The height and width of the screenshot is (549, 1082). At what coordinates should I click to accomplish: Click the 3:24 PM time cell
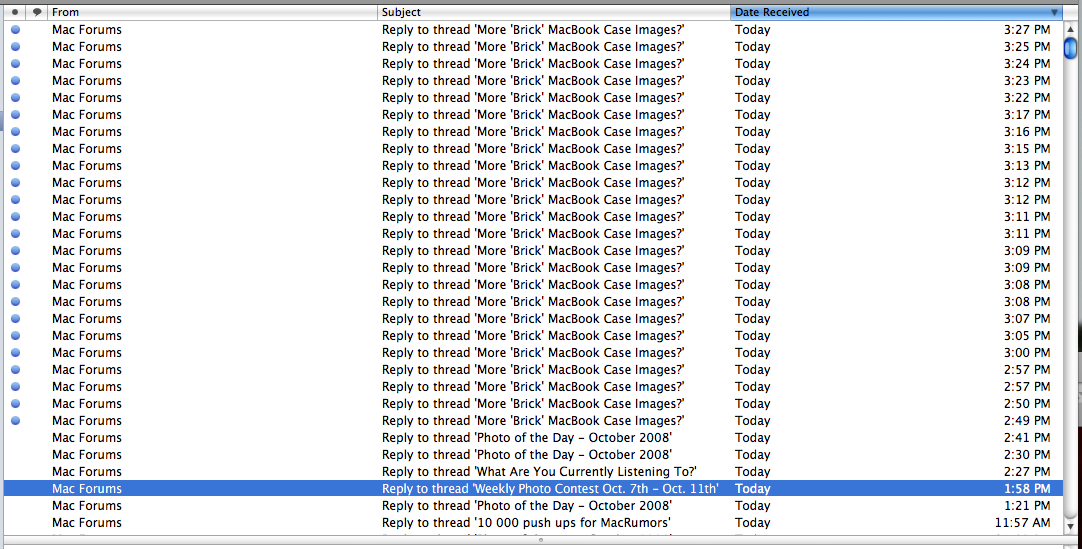pyautogui.click(x=1027, y=63)
